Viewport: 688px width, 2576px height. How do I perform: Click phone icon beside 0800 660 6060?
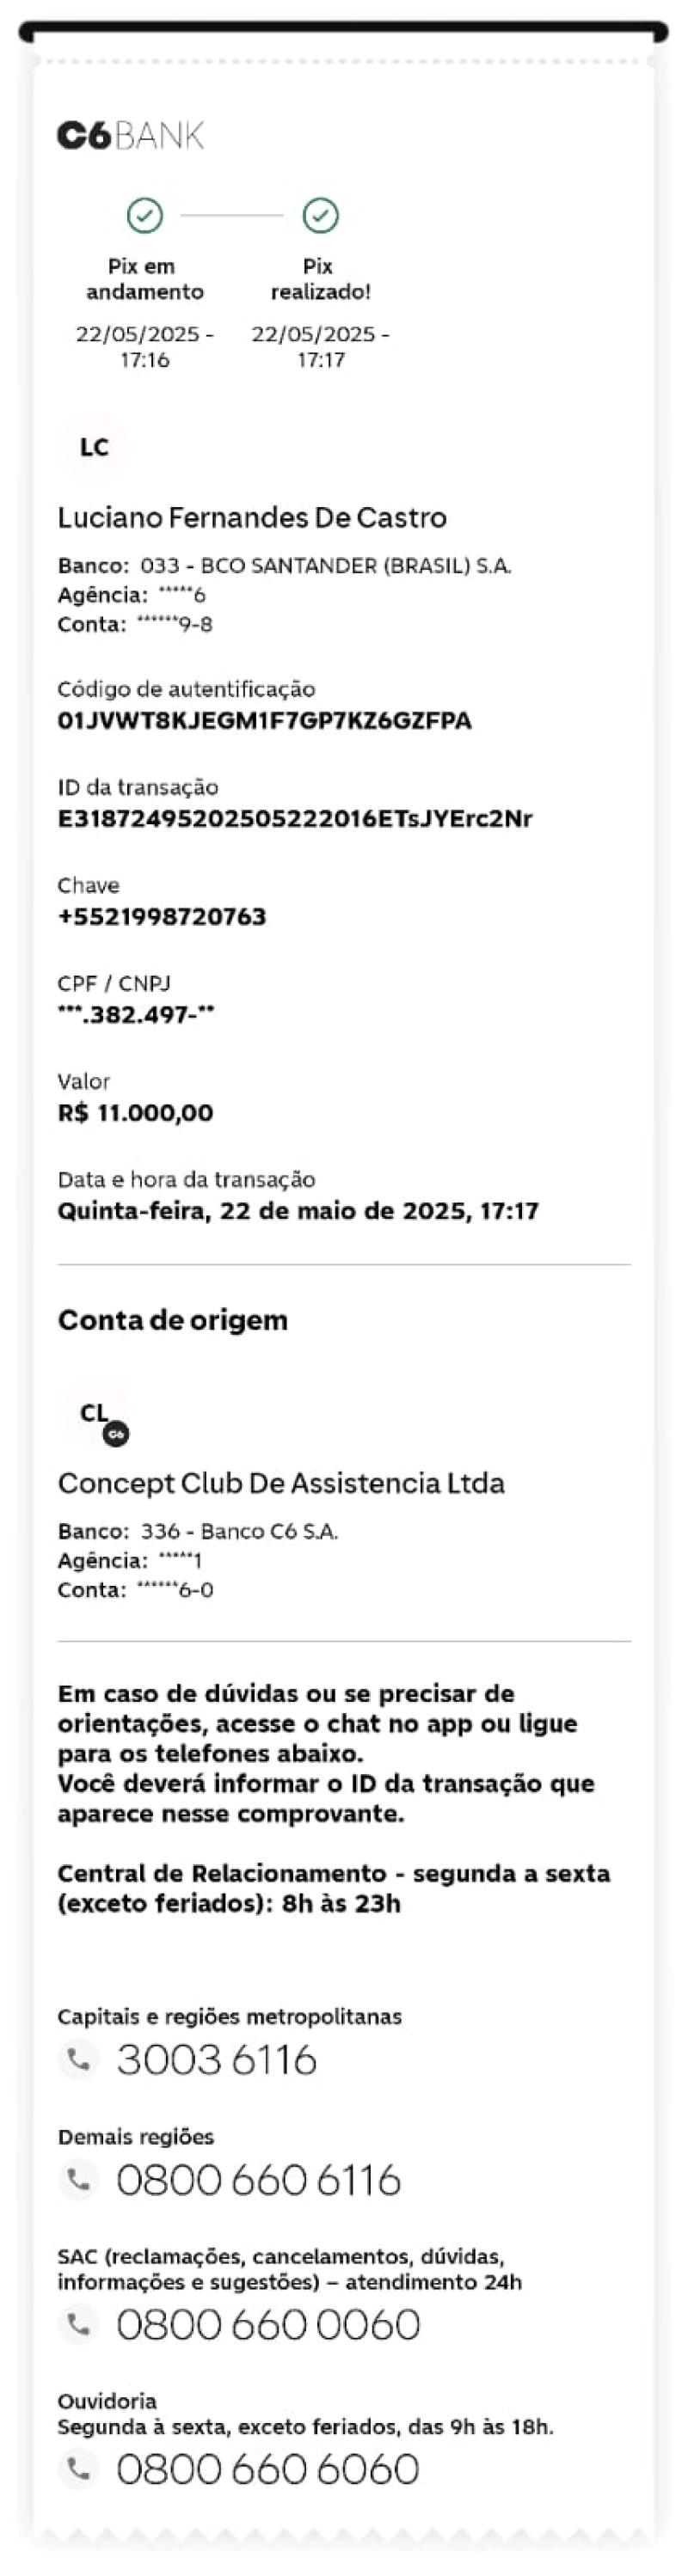pyautogui.click(x=78, y=2469)
